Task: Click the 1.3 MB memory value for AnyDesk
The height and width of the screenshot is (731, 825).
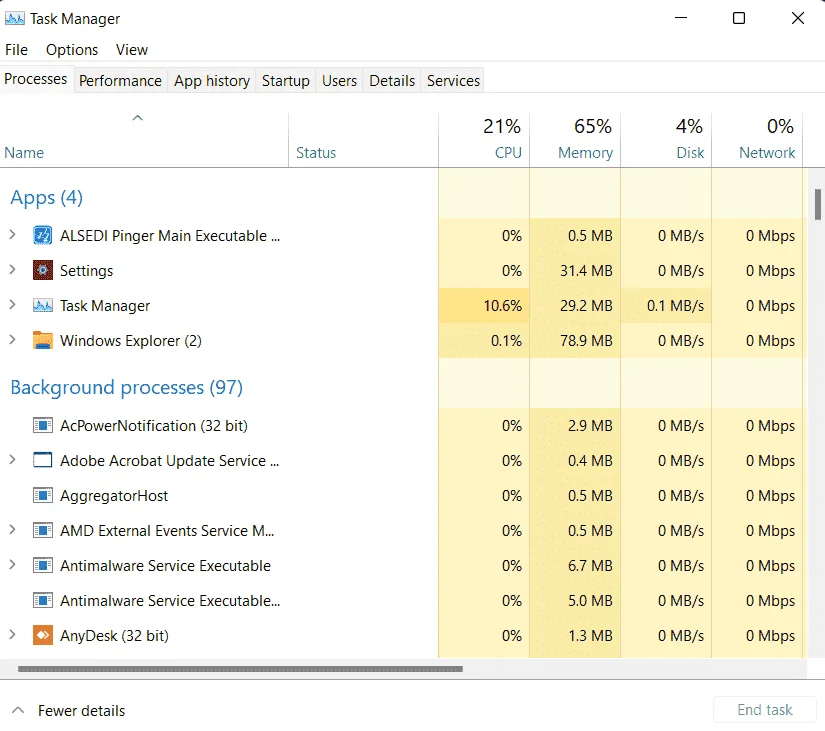Action: [590, 635]
